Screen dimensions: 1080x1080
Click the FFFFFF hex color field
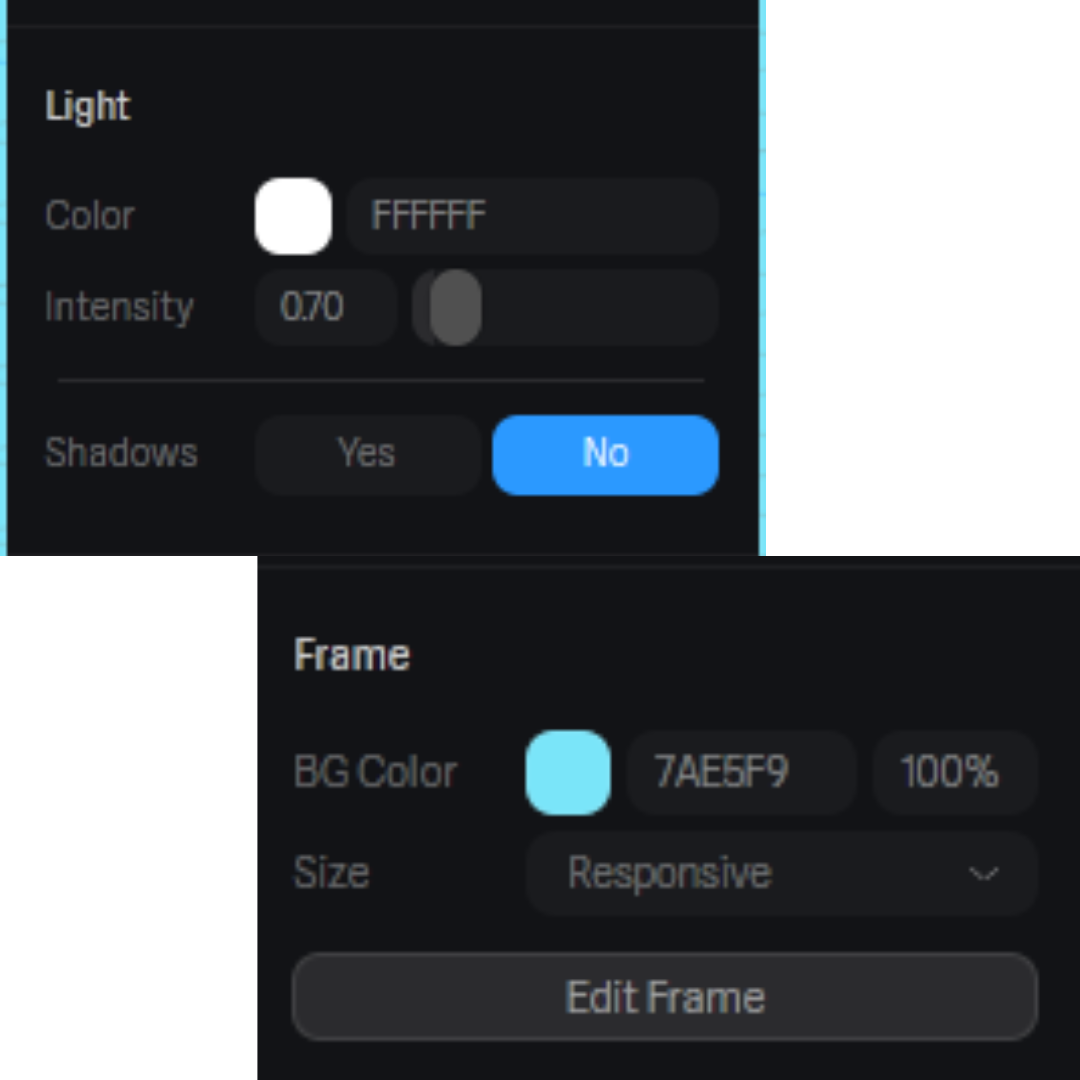(532, 216)
